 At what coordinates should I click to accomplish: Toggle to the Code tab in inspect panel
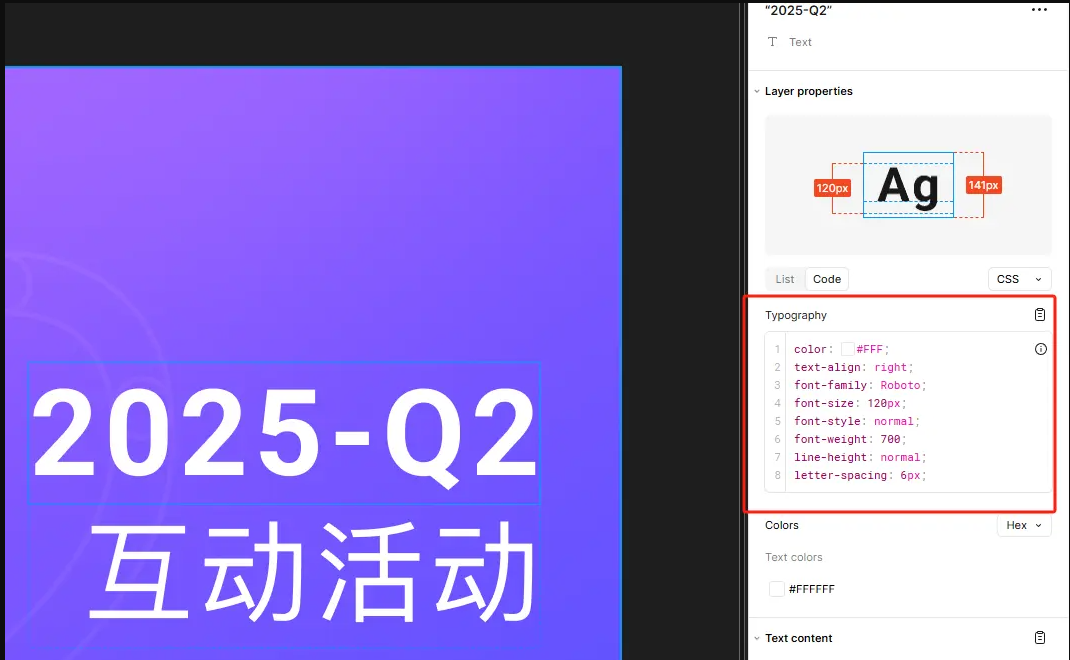pos(826,279)
